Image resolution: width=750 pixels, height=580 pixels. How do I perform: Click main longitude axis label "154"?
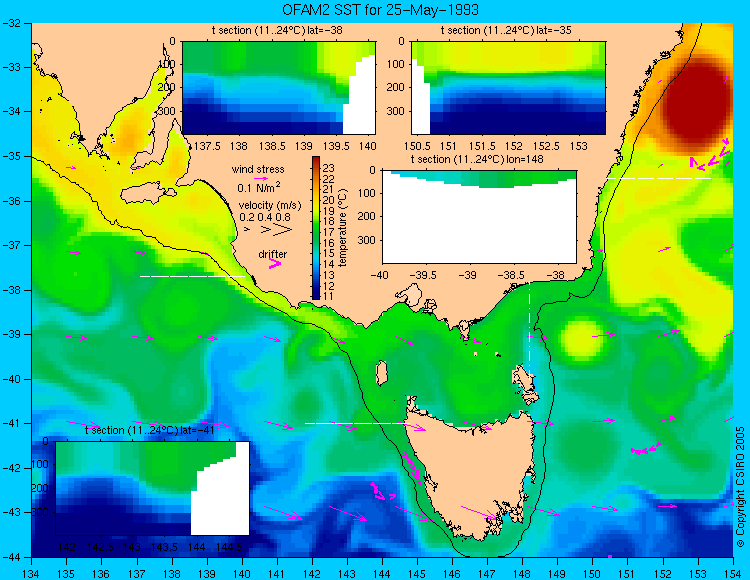pyautogui.click(x=733, y=574)
